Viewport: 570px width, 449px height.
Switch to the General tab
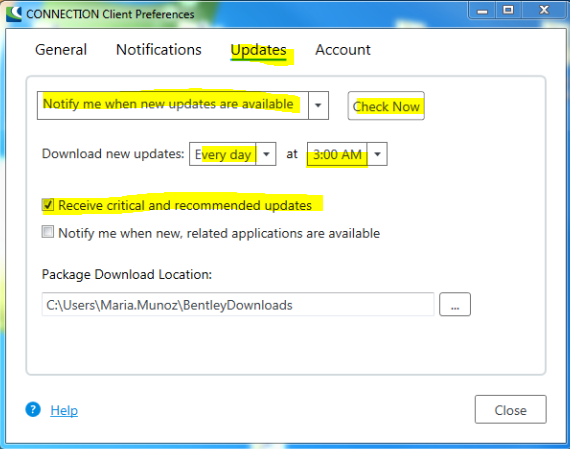[61, 50]
